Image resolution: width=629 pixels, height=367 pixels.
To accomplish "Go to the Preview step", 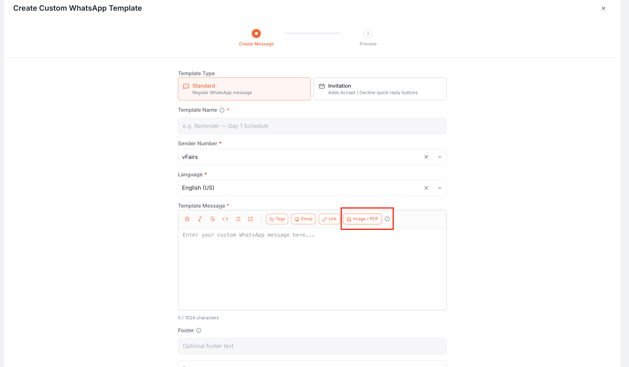I will pos(368,37).
